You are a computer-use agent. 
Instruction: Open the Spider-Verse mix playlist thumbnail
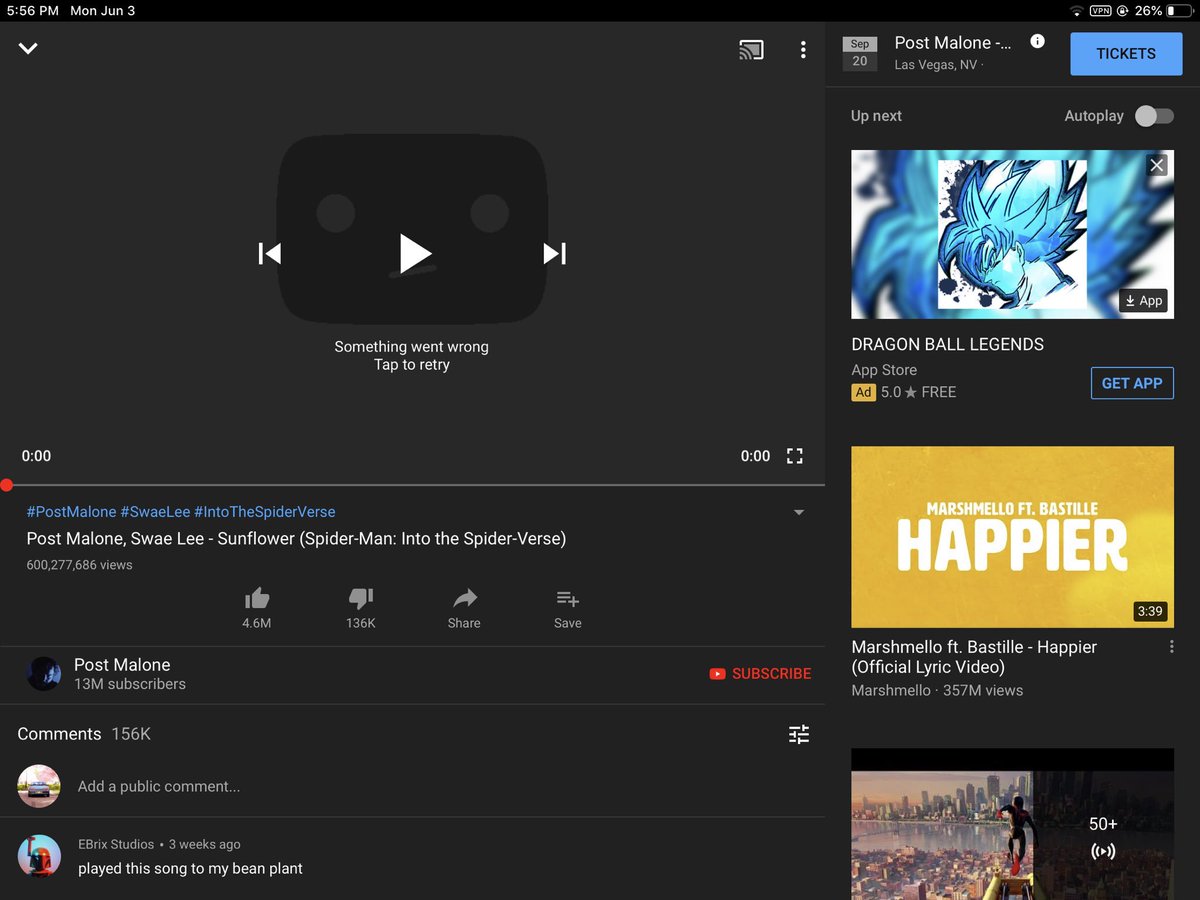[x=1012, y=824]
